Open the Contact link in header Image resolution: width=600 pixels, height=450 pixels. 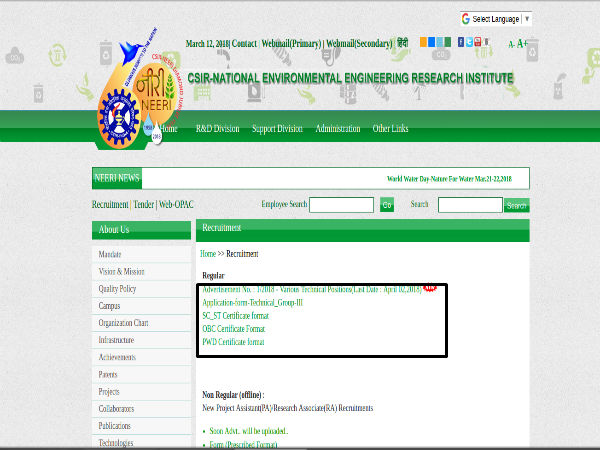click(x=244, y=44)
